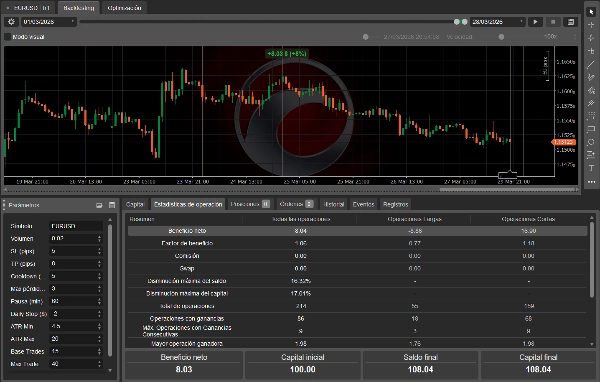Open the EURUSD h1 instance tab
Image resolution: width=600 pixels, height=382 pixels.
(x=29, y=8)
